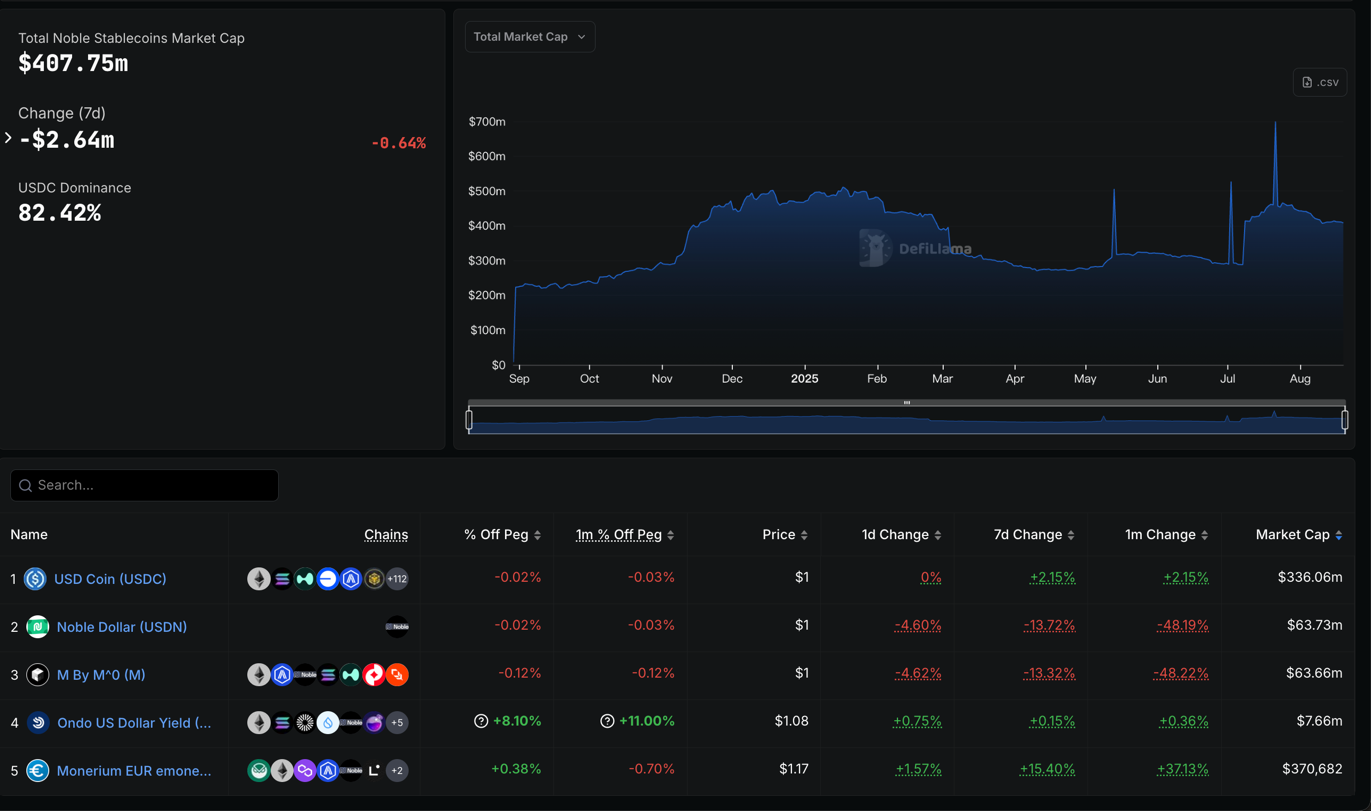Toggle sorting on the Price column

(x=784, y=535)
